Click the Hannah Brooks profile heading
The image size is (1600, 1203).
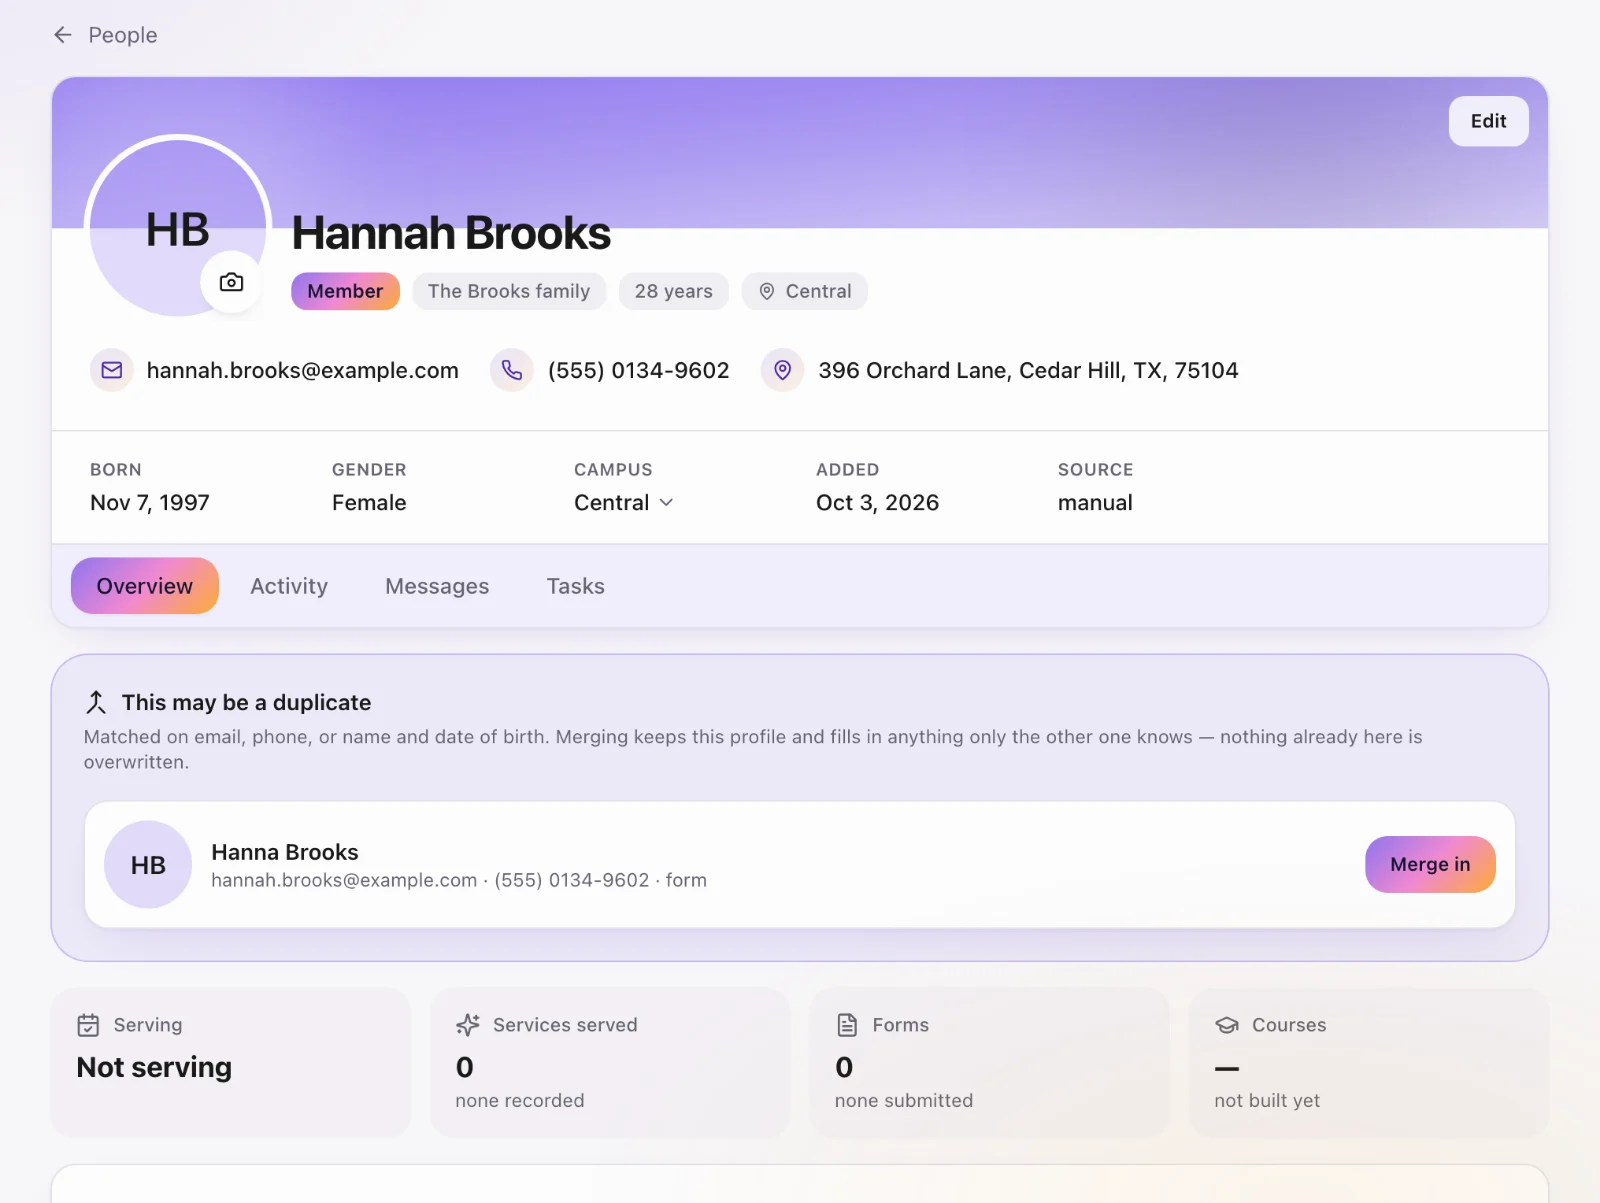click(451, 233)
